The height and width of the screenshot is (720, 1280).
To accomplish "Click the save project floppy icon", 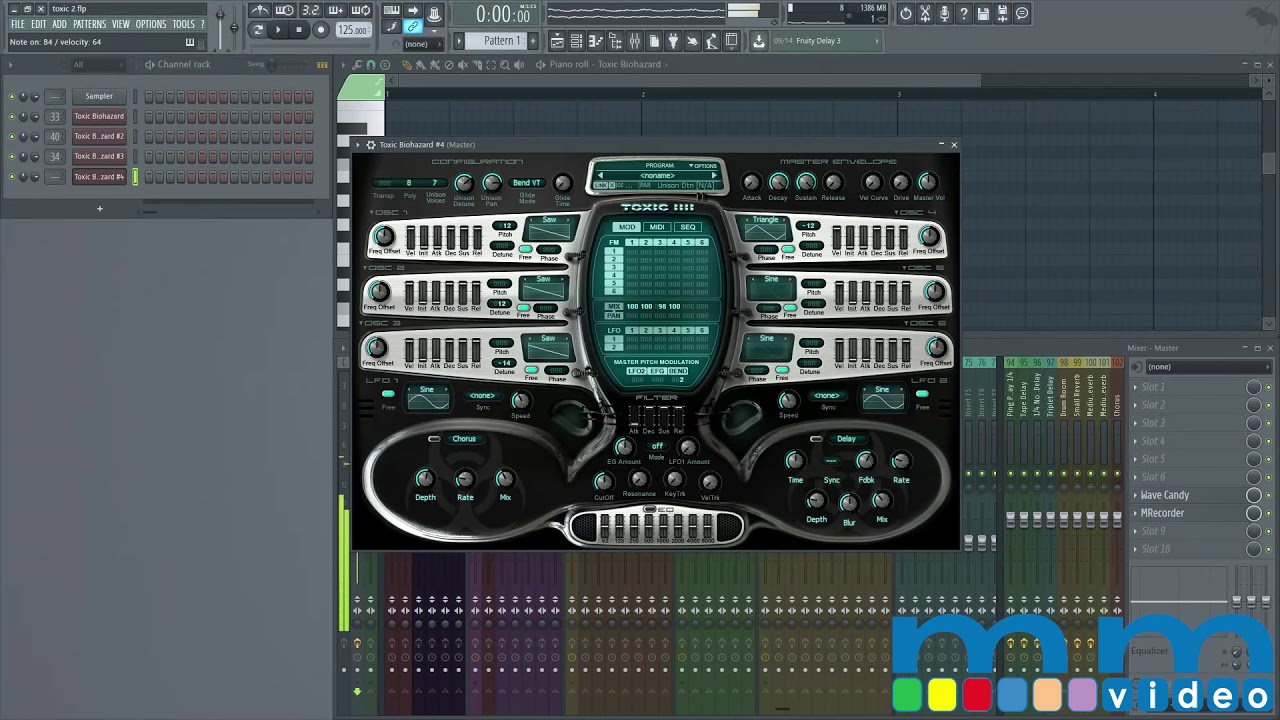I will 983,13.
